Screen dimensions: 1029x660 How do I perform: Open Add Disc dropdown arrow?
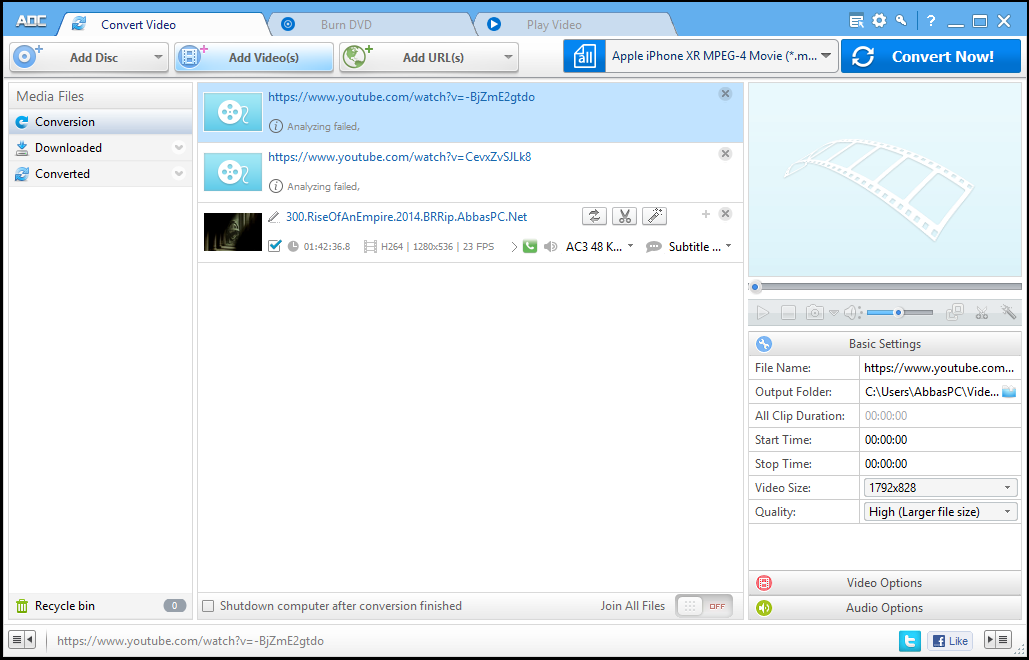click(158, 58)
